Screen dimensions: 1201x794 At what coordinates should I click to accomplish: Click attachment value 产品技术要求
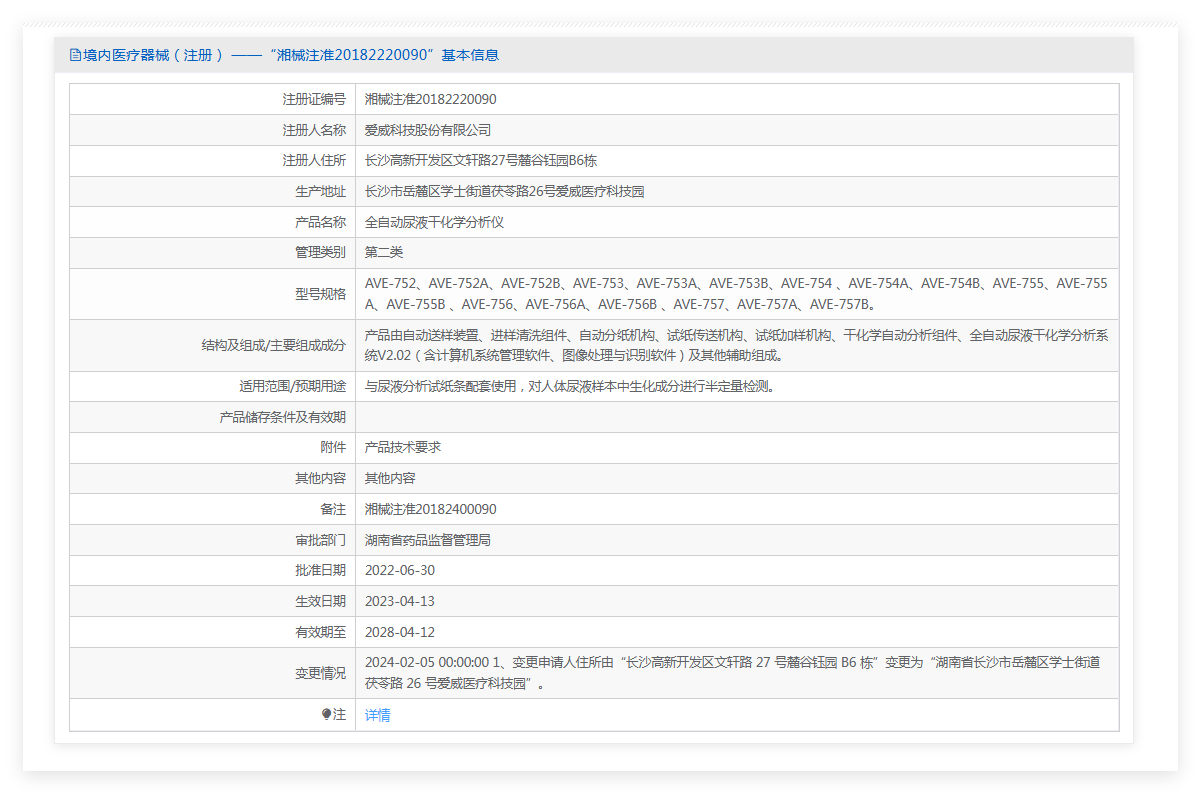click(x=403, y=447)
